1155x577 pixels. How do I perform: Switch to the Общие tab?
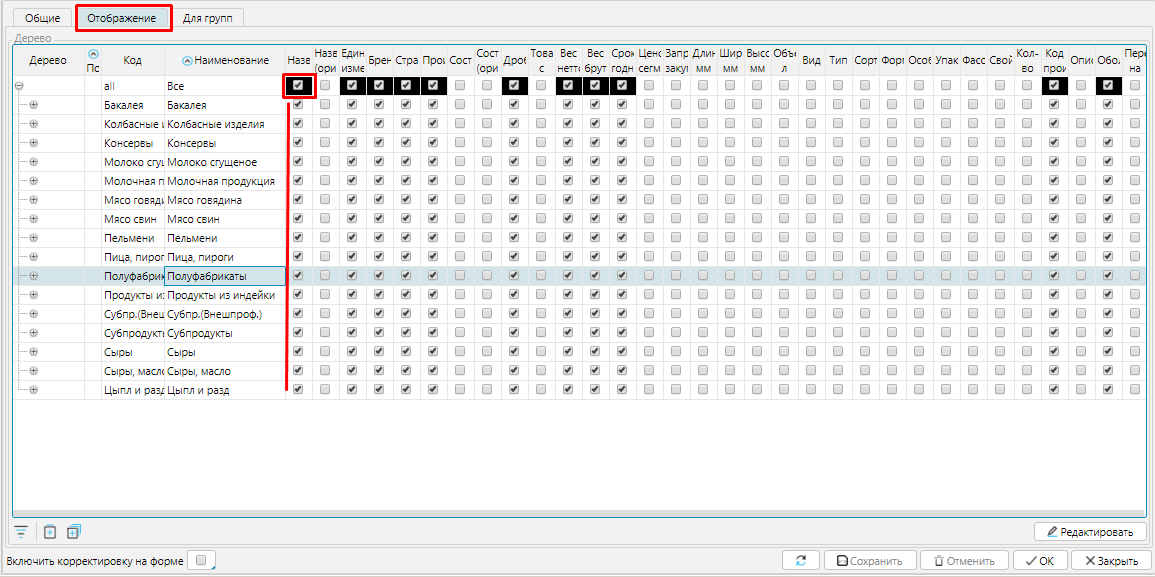point(42,19)
